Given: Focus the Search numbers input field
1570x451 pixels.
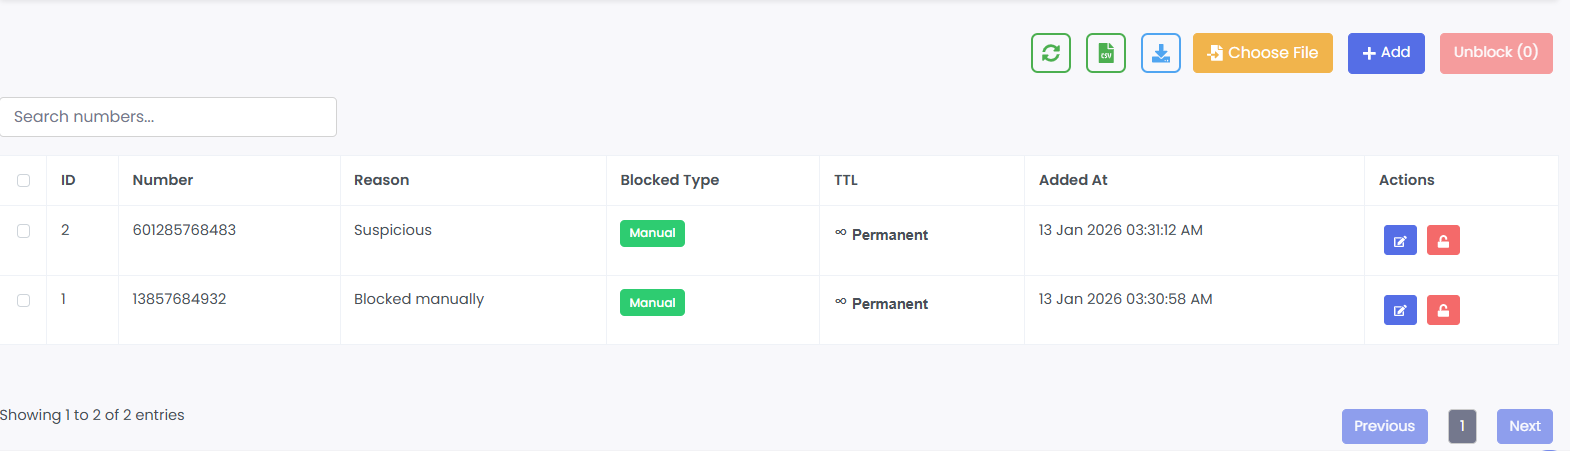Looking at the screenshot, I should [x=168, y=117].
